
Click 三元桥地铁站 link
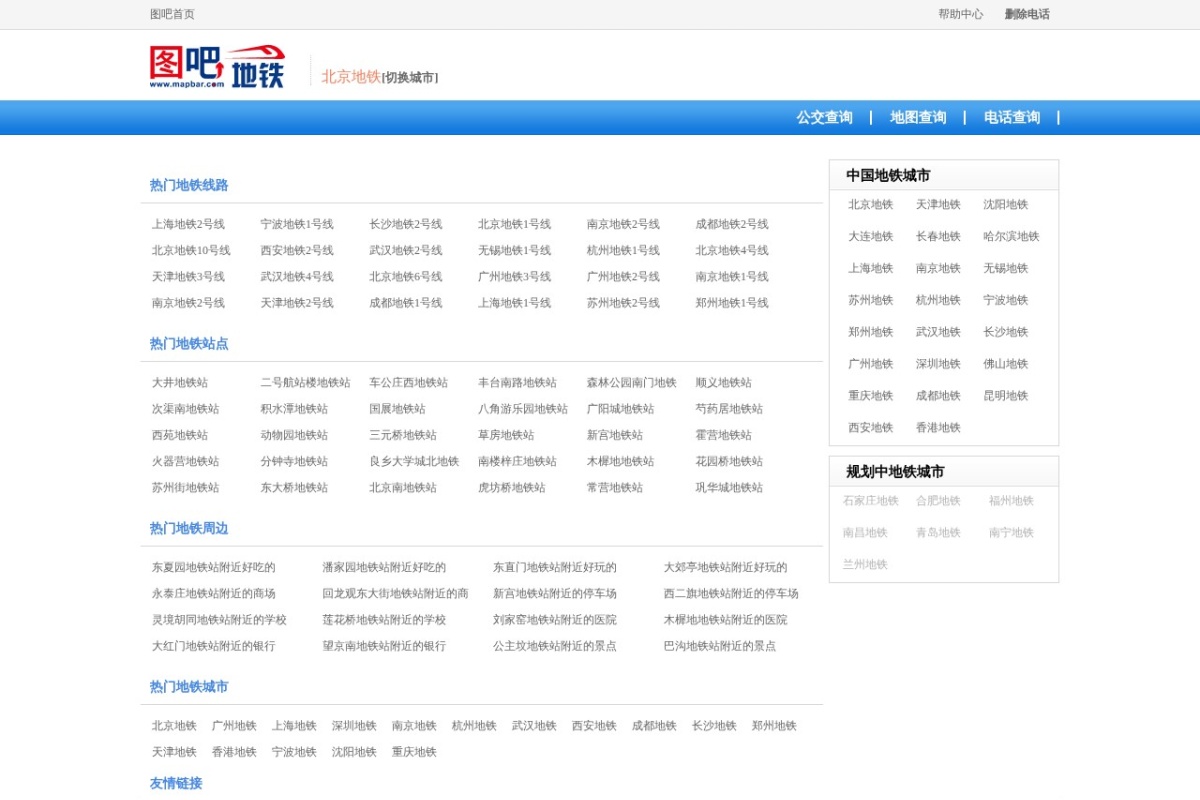(x=402, y=435)
